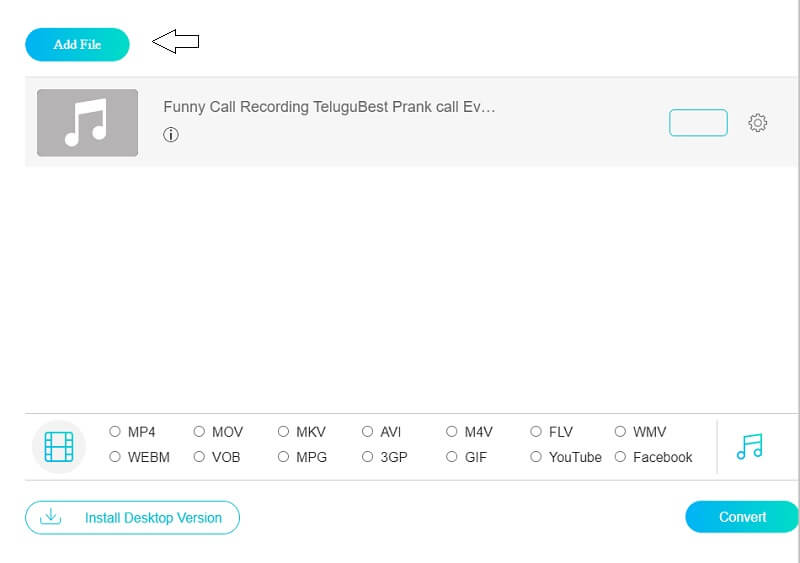Select the WEBM format option

[x=115, y=457]
